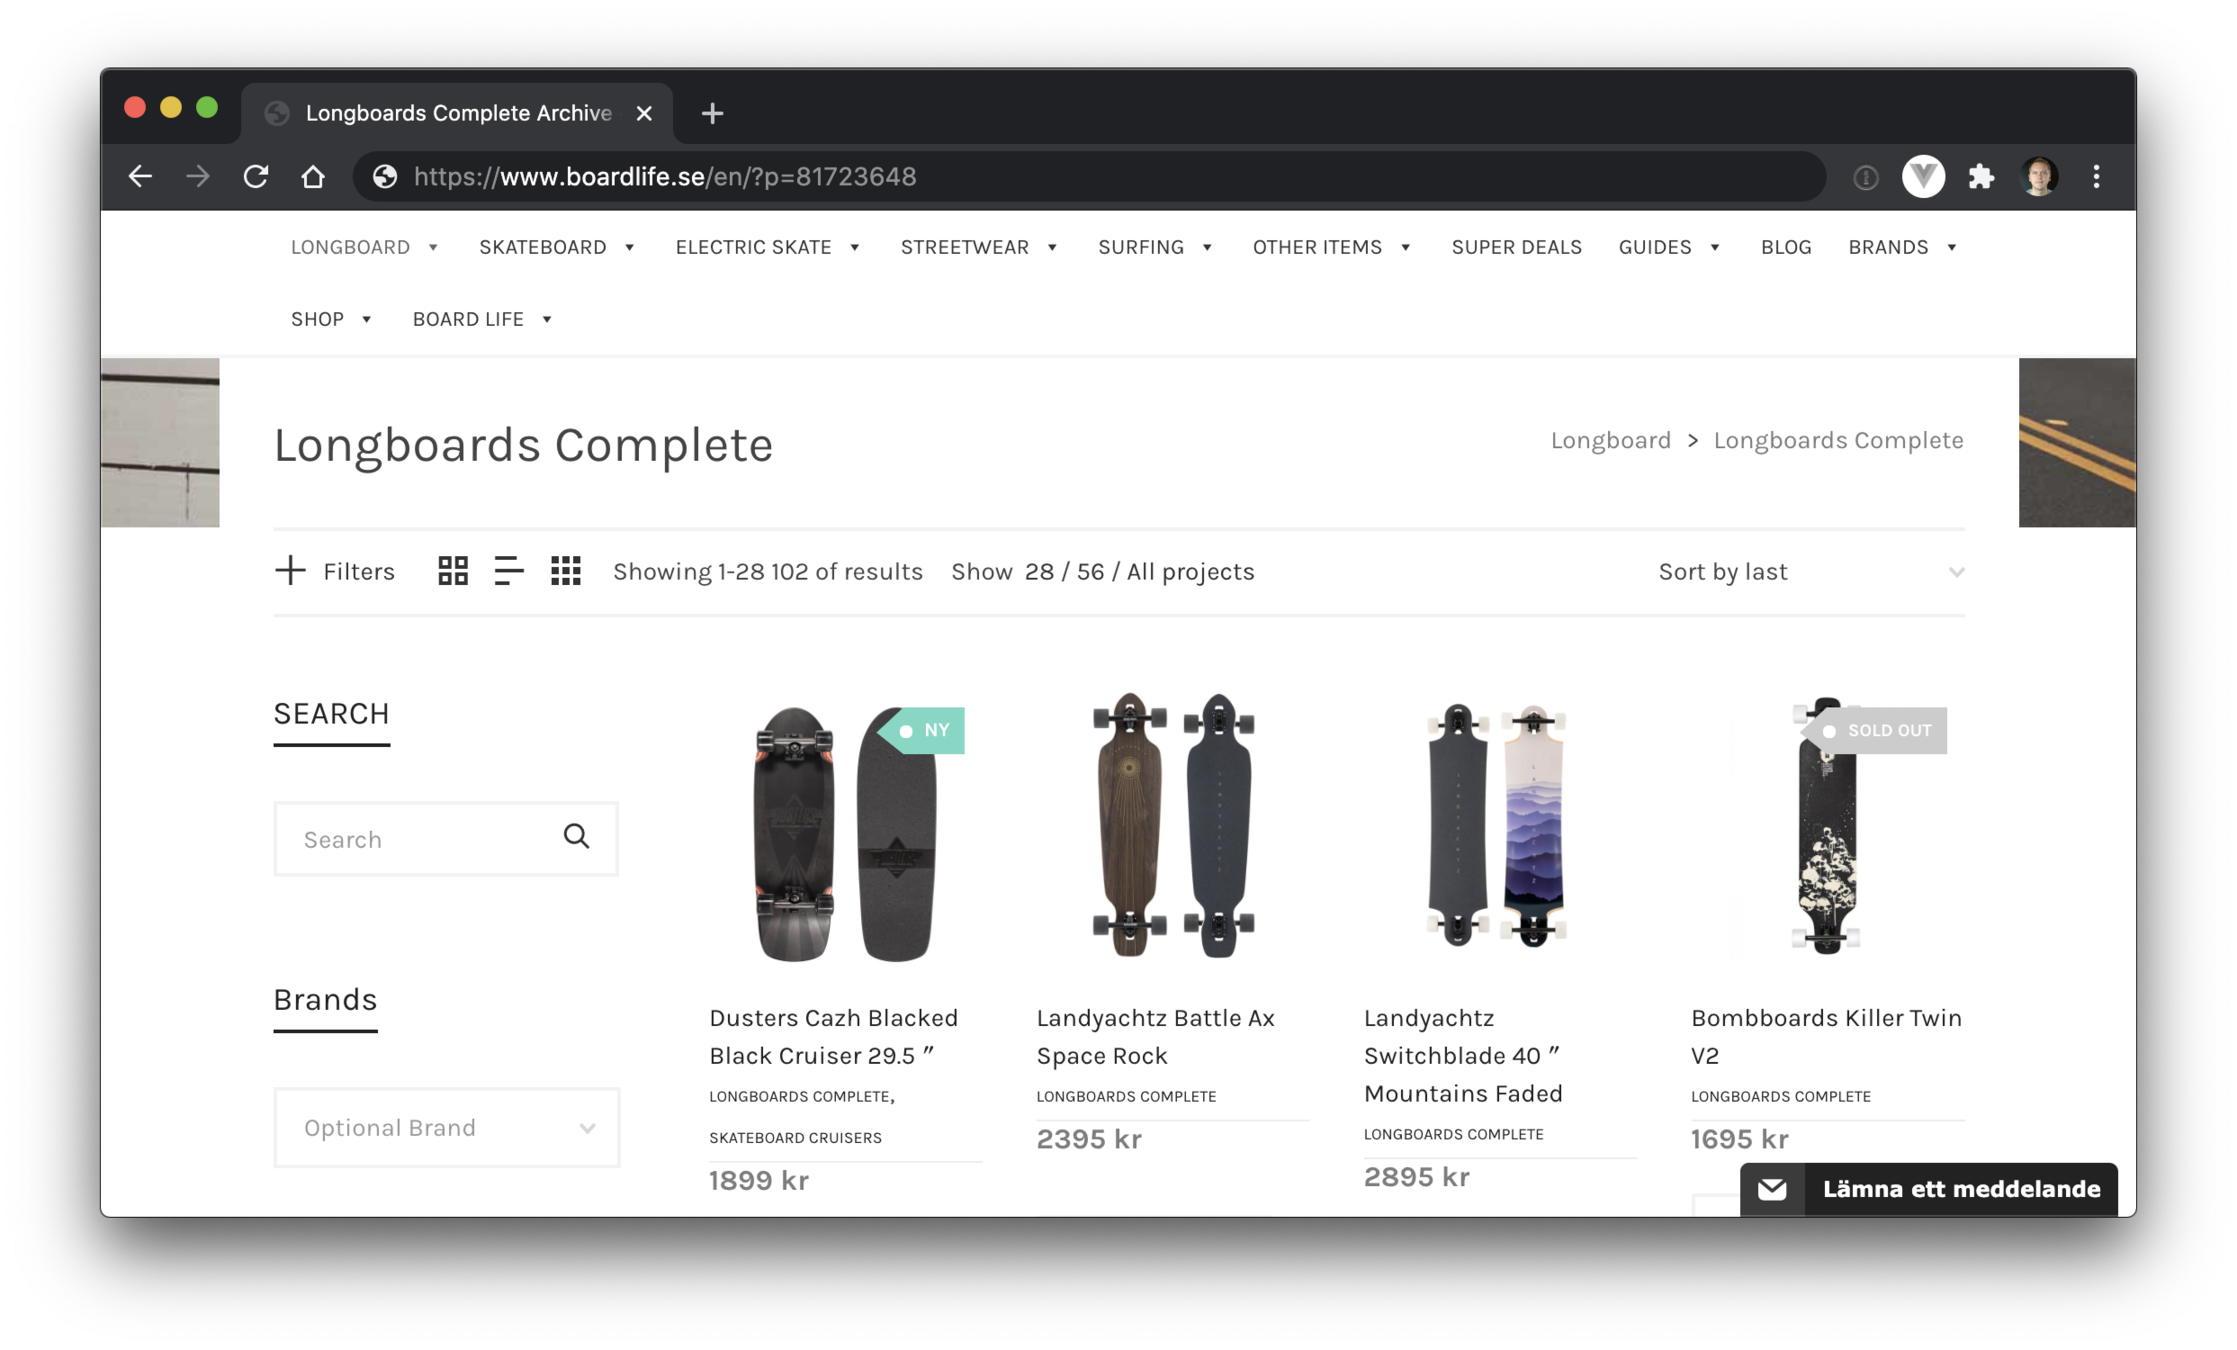Open Chrome three-dot menu
This screenshot has width=2237, height=1350.
pyautogui.click(x=2096, y=177)
